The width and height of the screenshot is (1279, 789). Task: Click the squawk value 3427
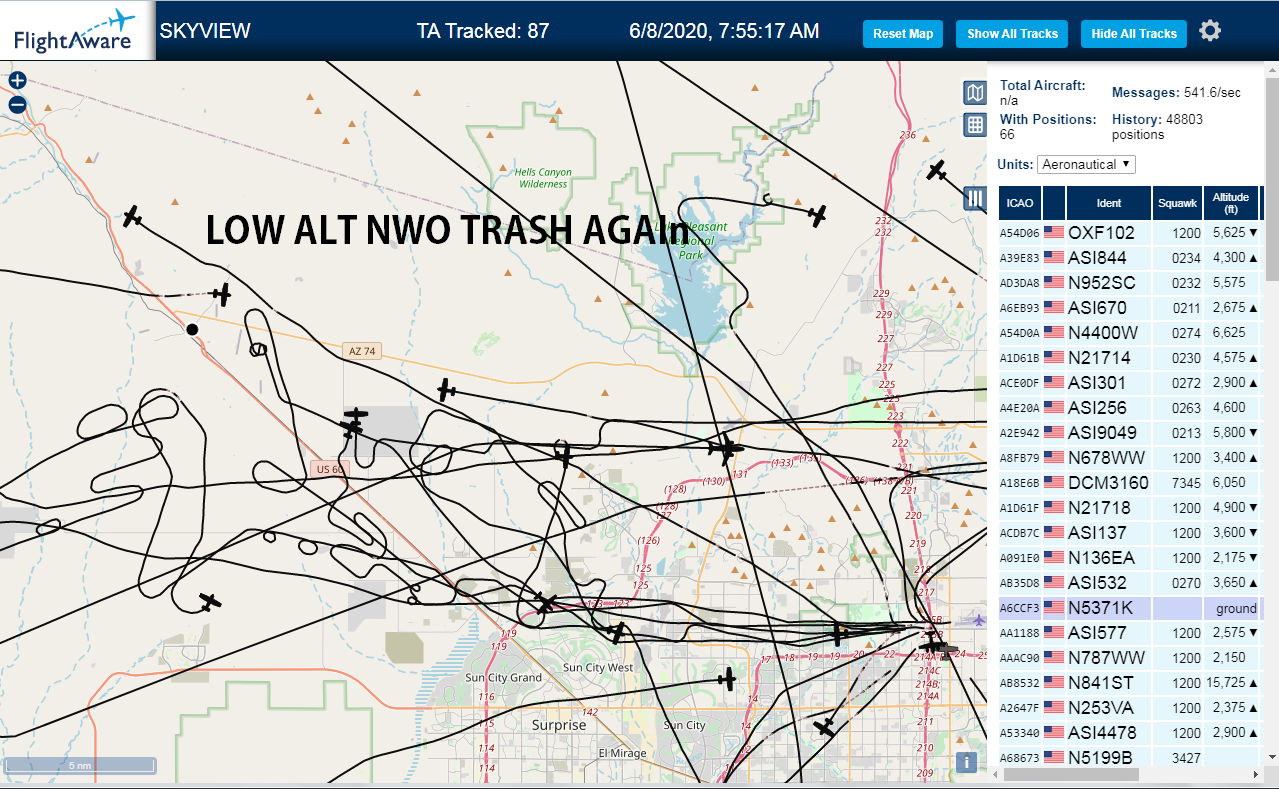[1186, 758]
